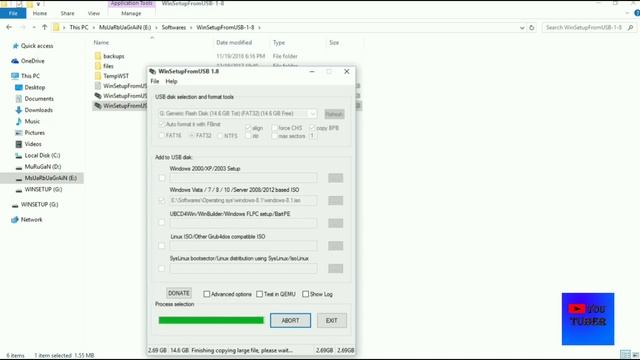Open the Recent locations dropdown arrow

click(34, 28)
